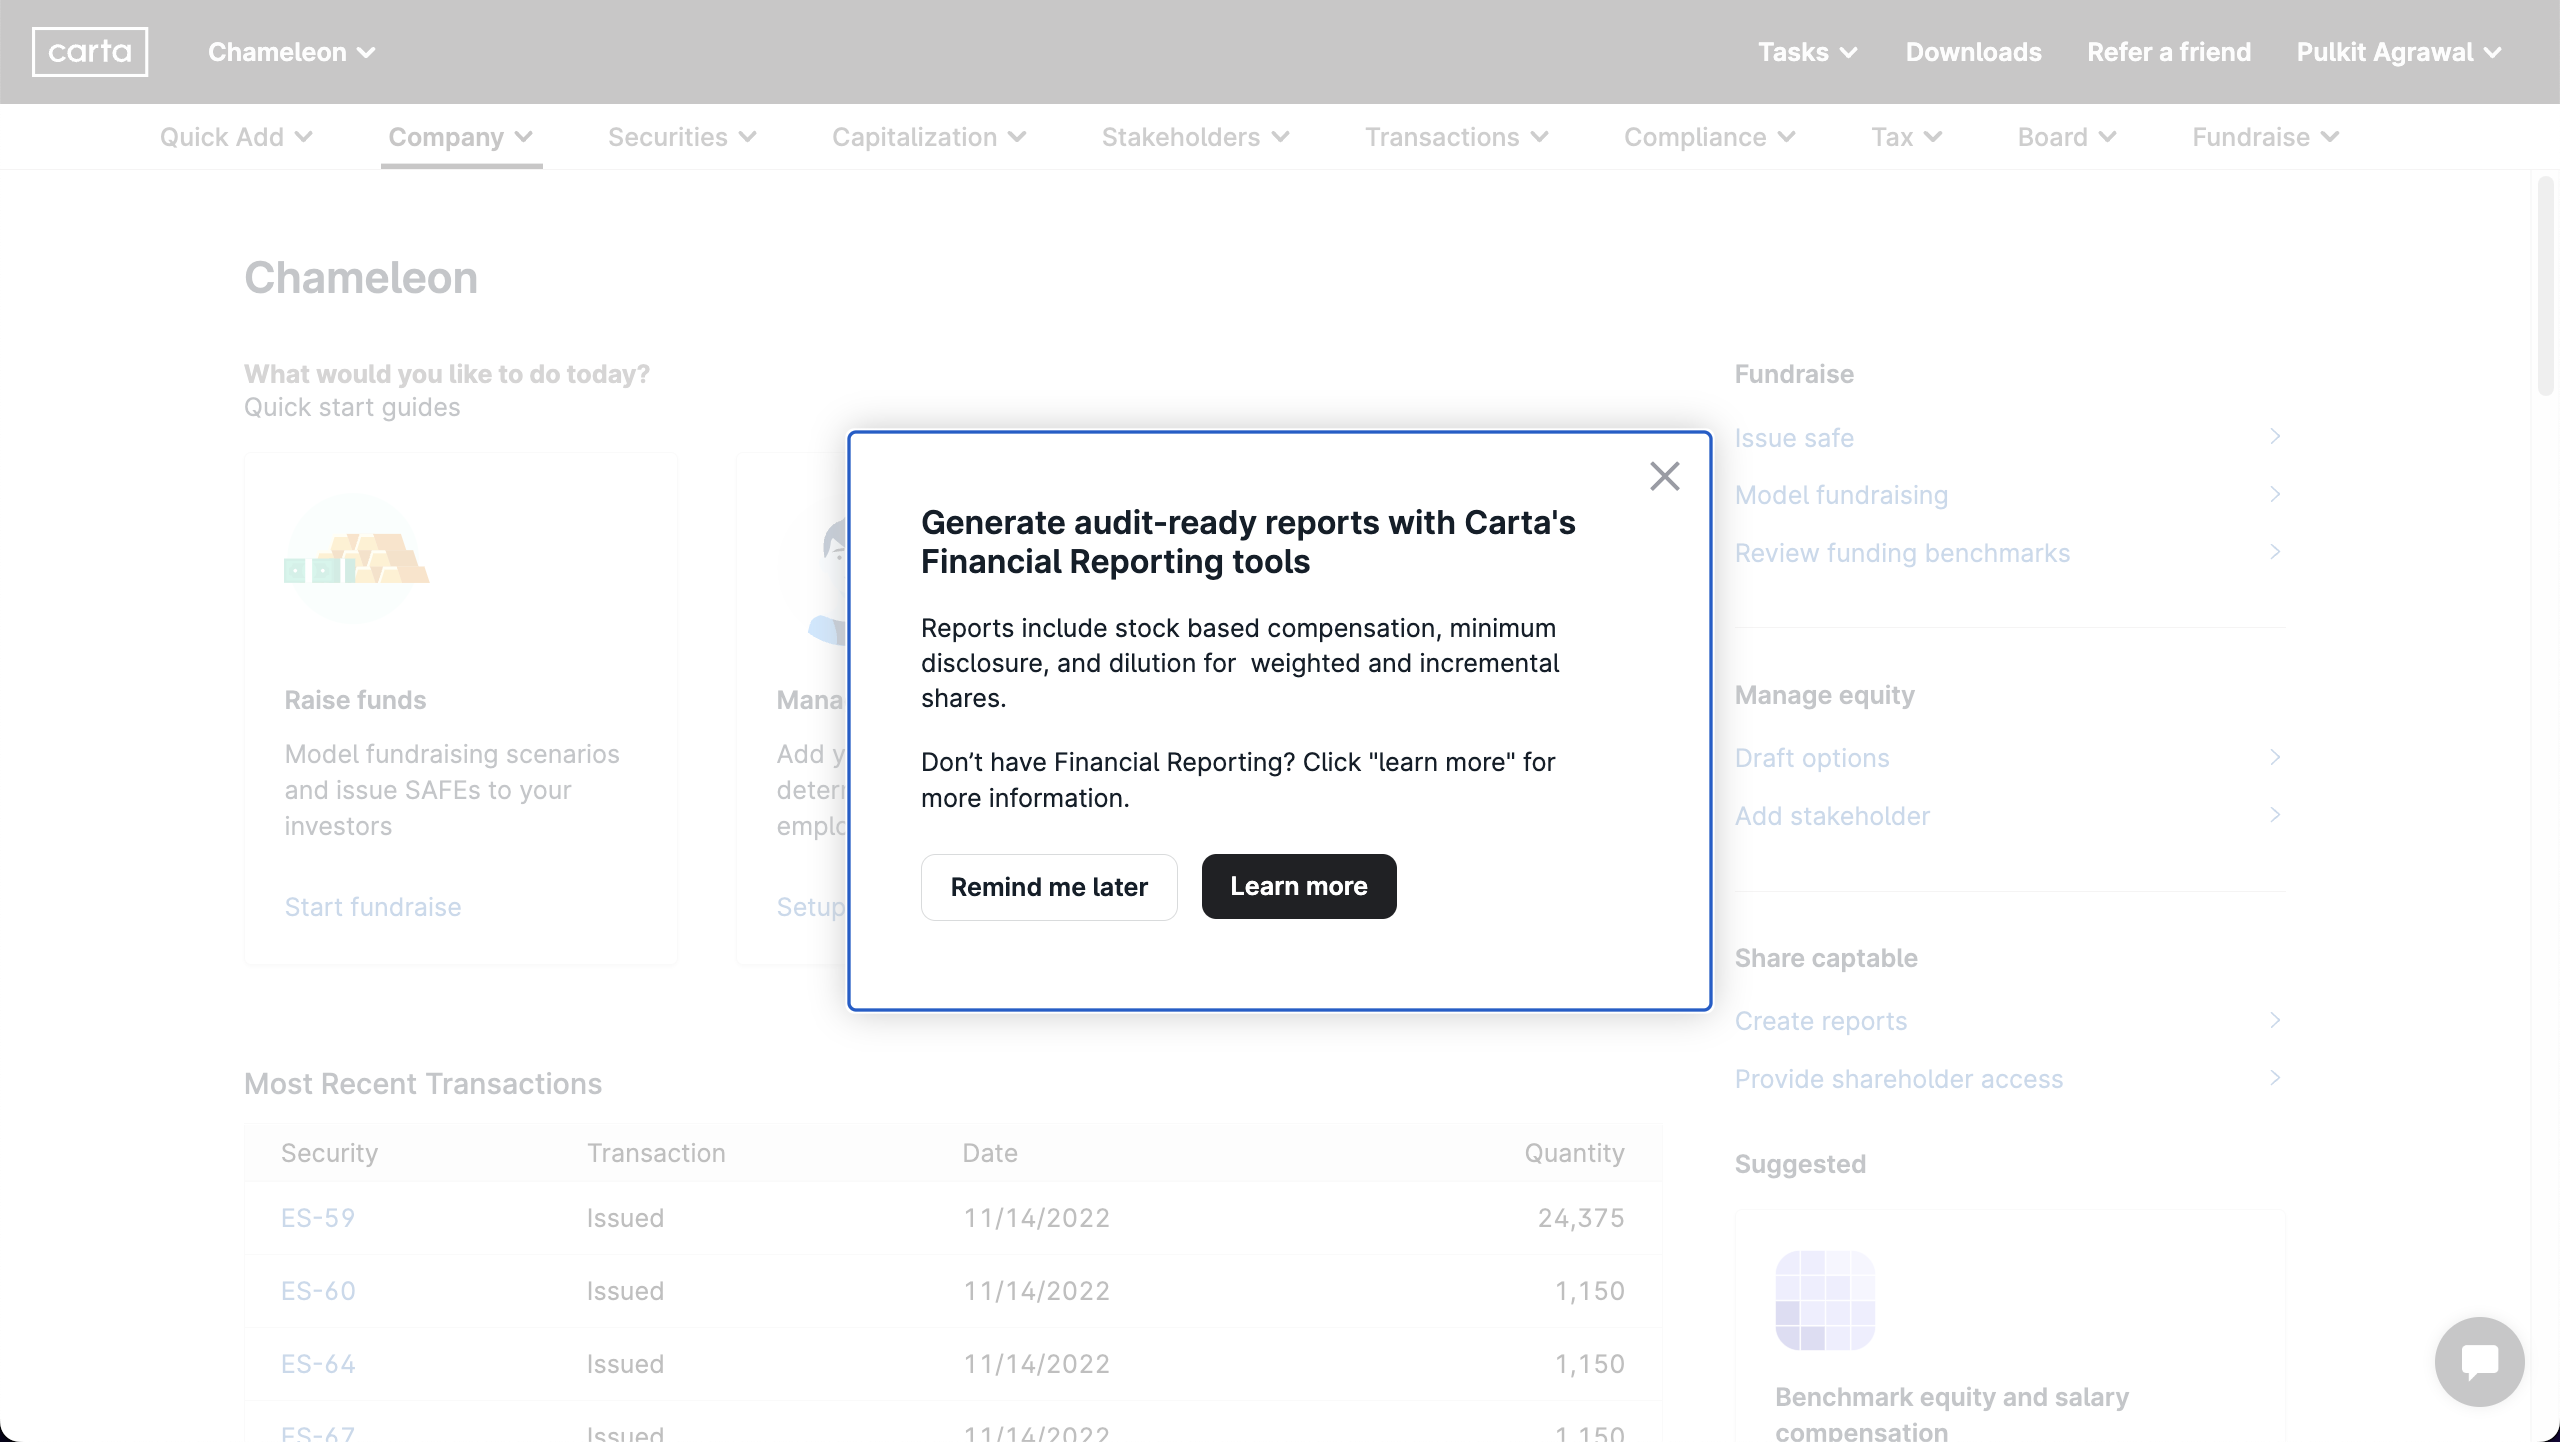
Task: Open security ES-64
Action: point(318,1364)
